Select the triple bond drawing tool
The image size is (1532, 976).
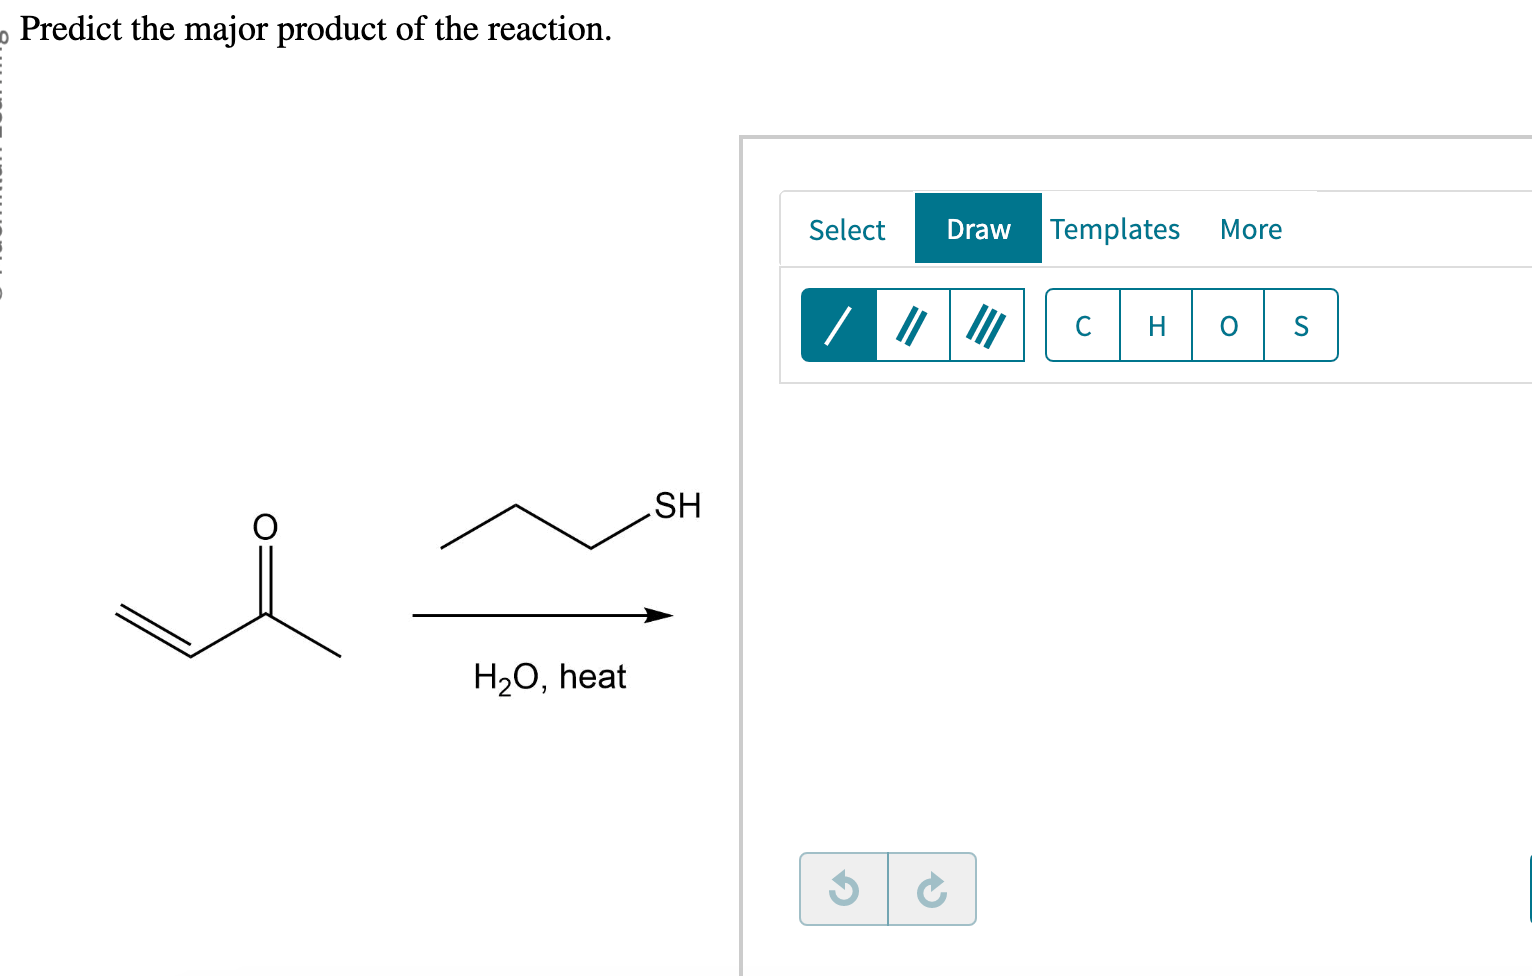(x=986, y=324)
